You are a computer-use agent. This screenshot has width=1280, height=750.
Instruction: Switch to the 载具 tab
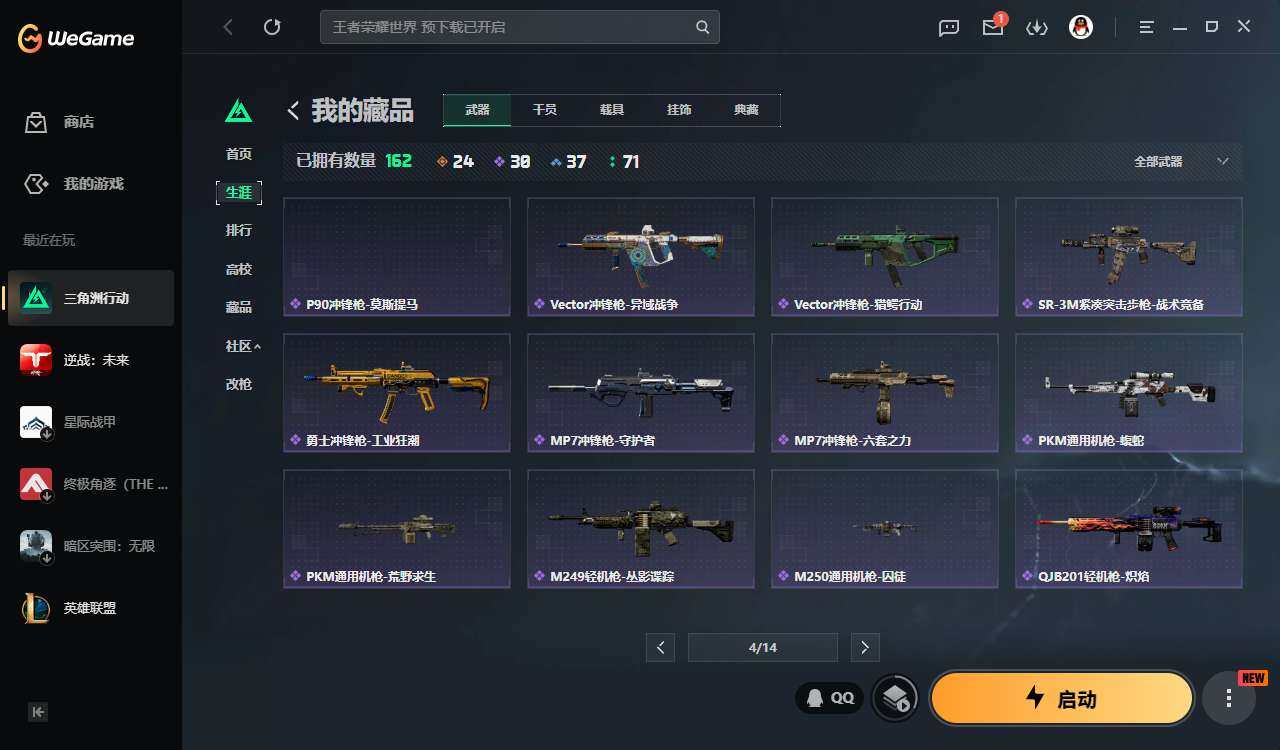tap(611, 110)
